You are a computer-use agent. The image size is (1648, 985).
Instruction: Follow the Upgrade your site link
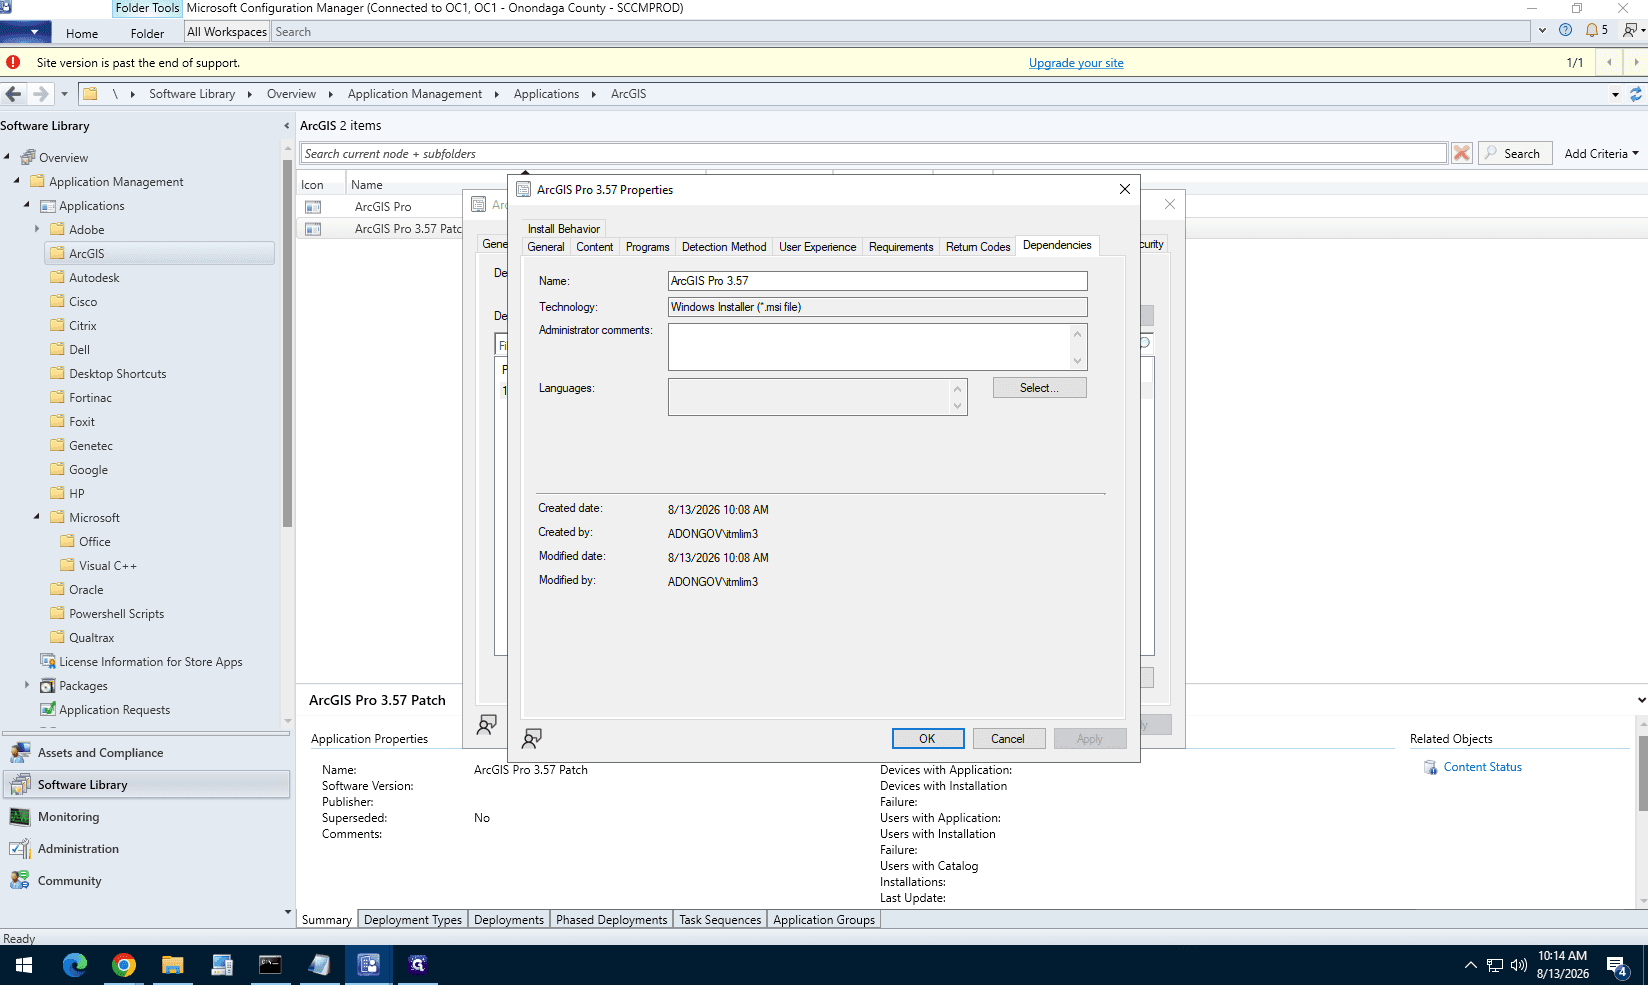tap(1076, 63)
